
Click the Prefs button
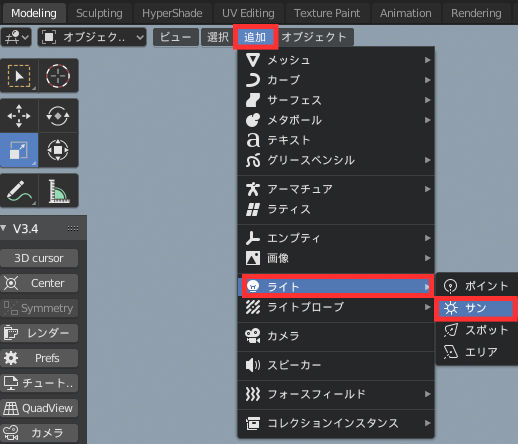pyautogui.click(x=39, y=358)
